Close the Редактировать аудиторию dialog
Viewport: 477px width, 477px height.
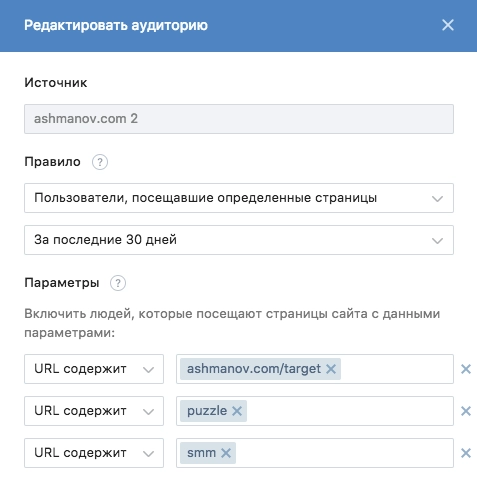(x=448, y=25)
